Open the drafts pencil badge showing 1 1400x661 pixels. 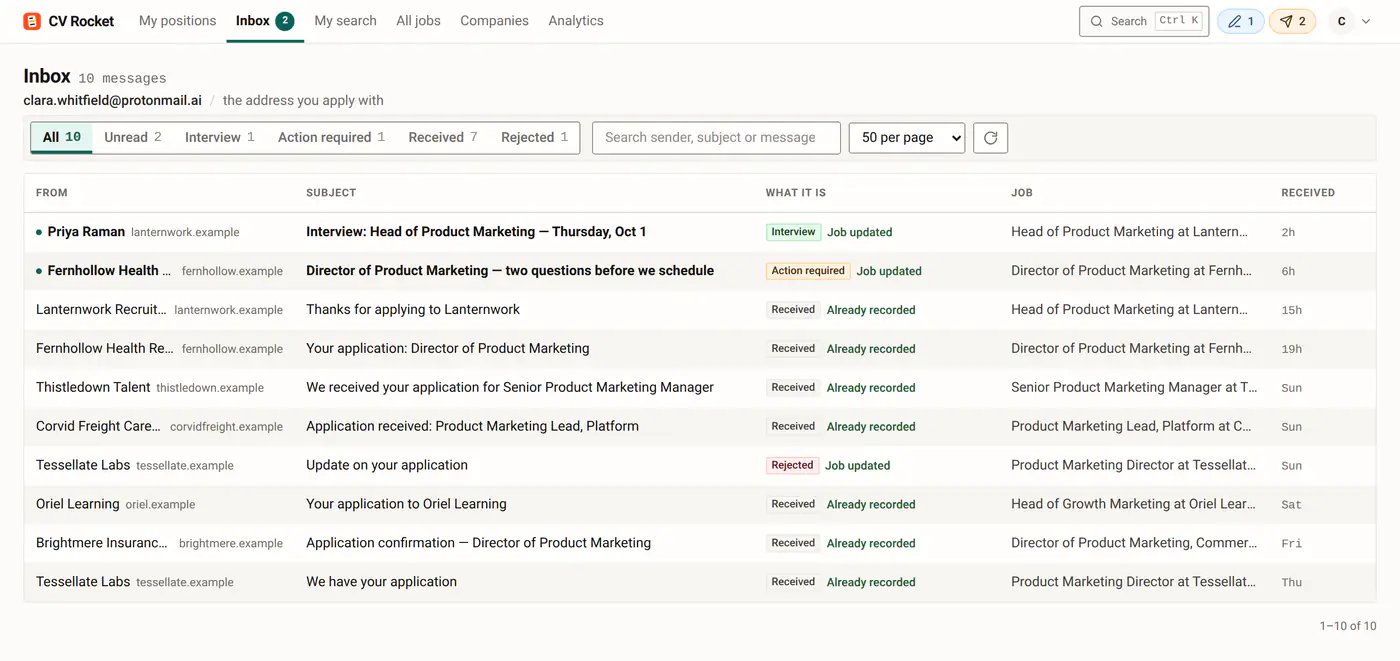1240,21
